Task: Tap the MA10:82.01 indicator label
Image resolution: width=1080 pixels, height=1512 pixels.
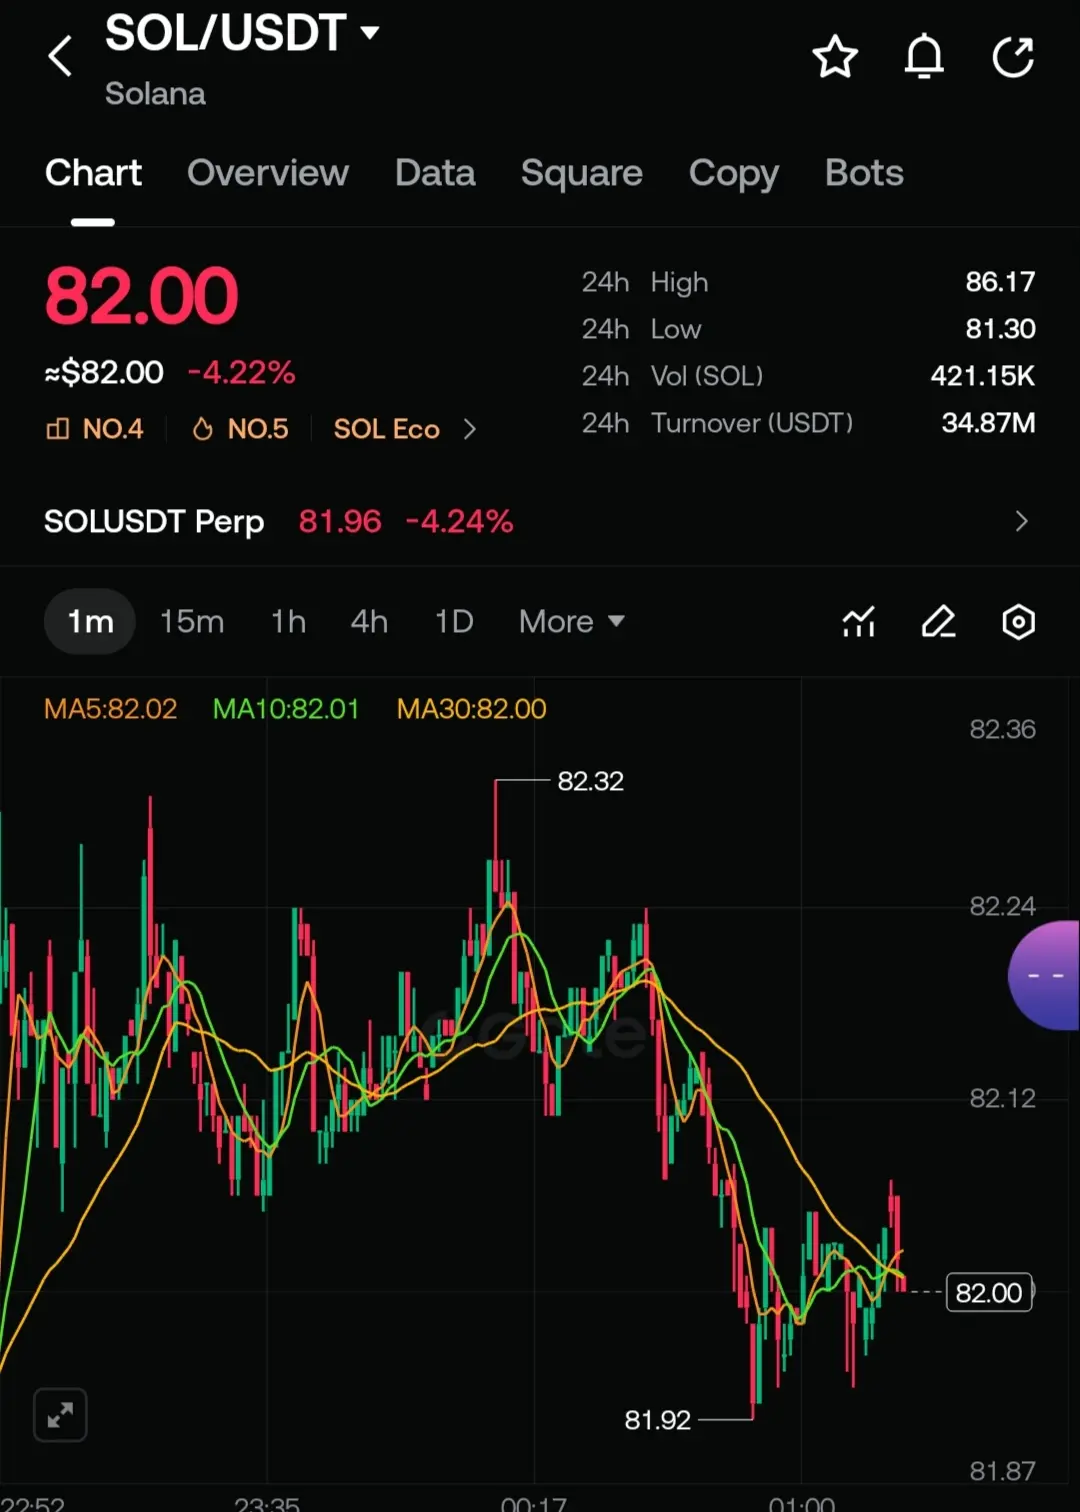Action: (x=286, y=709)
